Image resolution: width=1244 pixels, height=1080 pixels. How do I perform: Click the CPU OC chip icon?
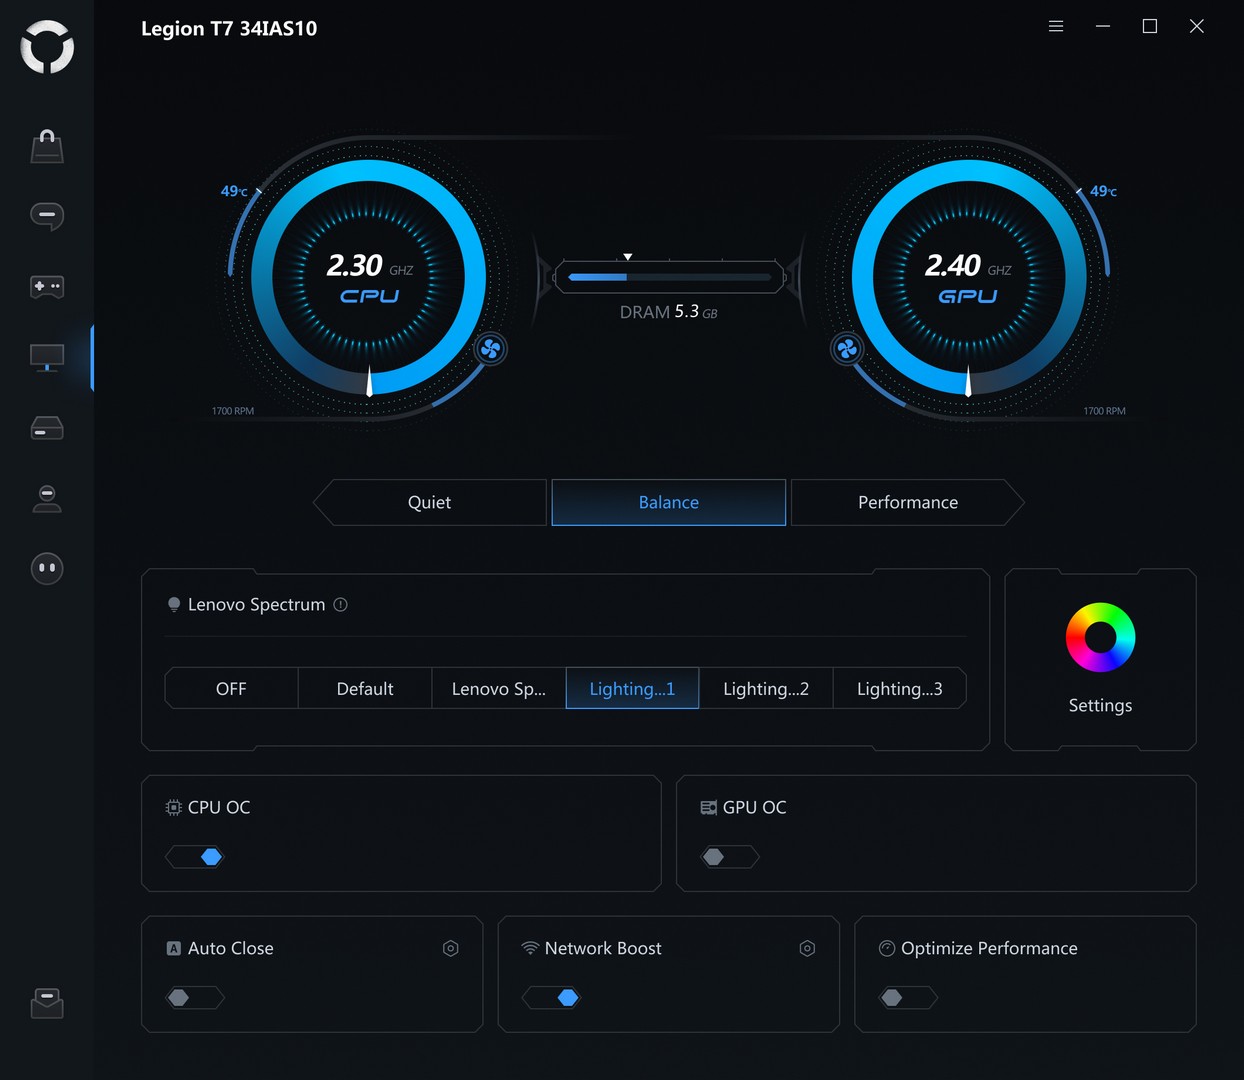click(x=174, y=807)
